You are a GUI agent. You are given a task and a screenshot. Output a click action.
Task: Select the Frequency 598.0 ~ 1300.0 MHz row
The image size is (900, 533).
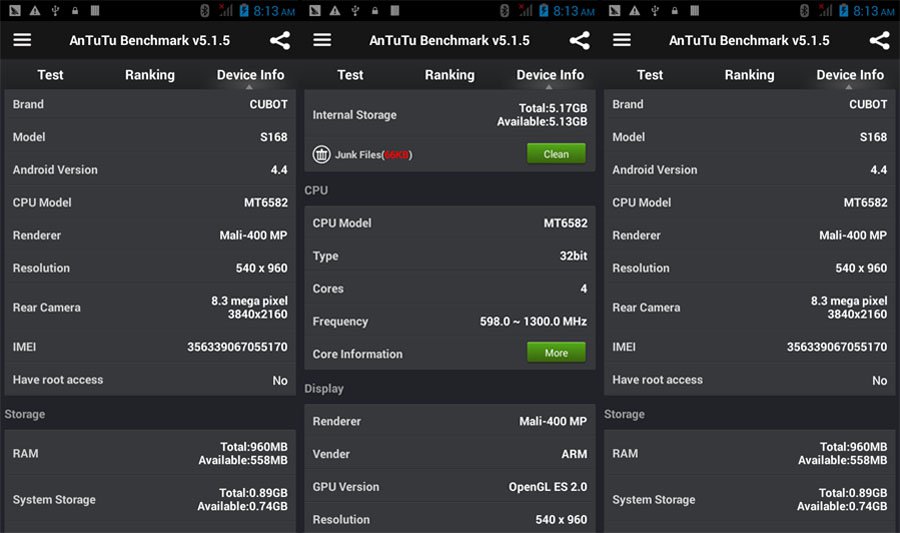coord(449,321)
